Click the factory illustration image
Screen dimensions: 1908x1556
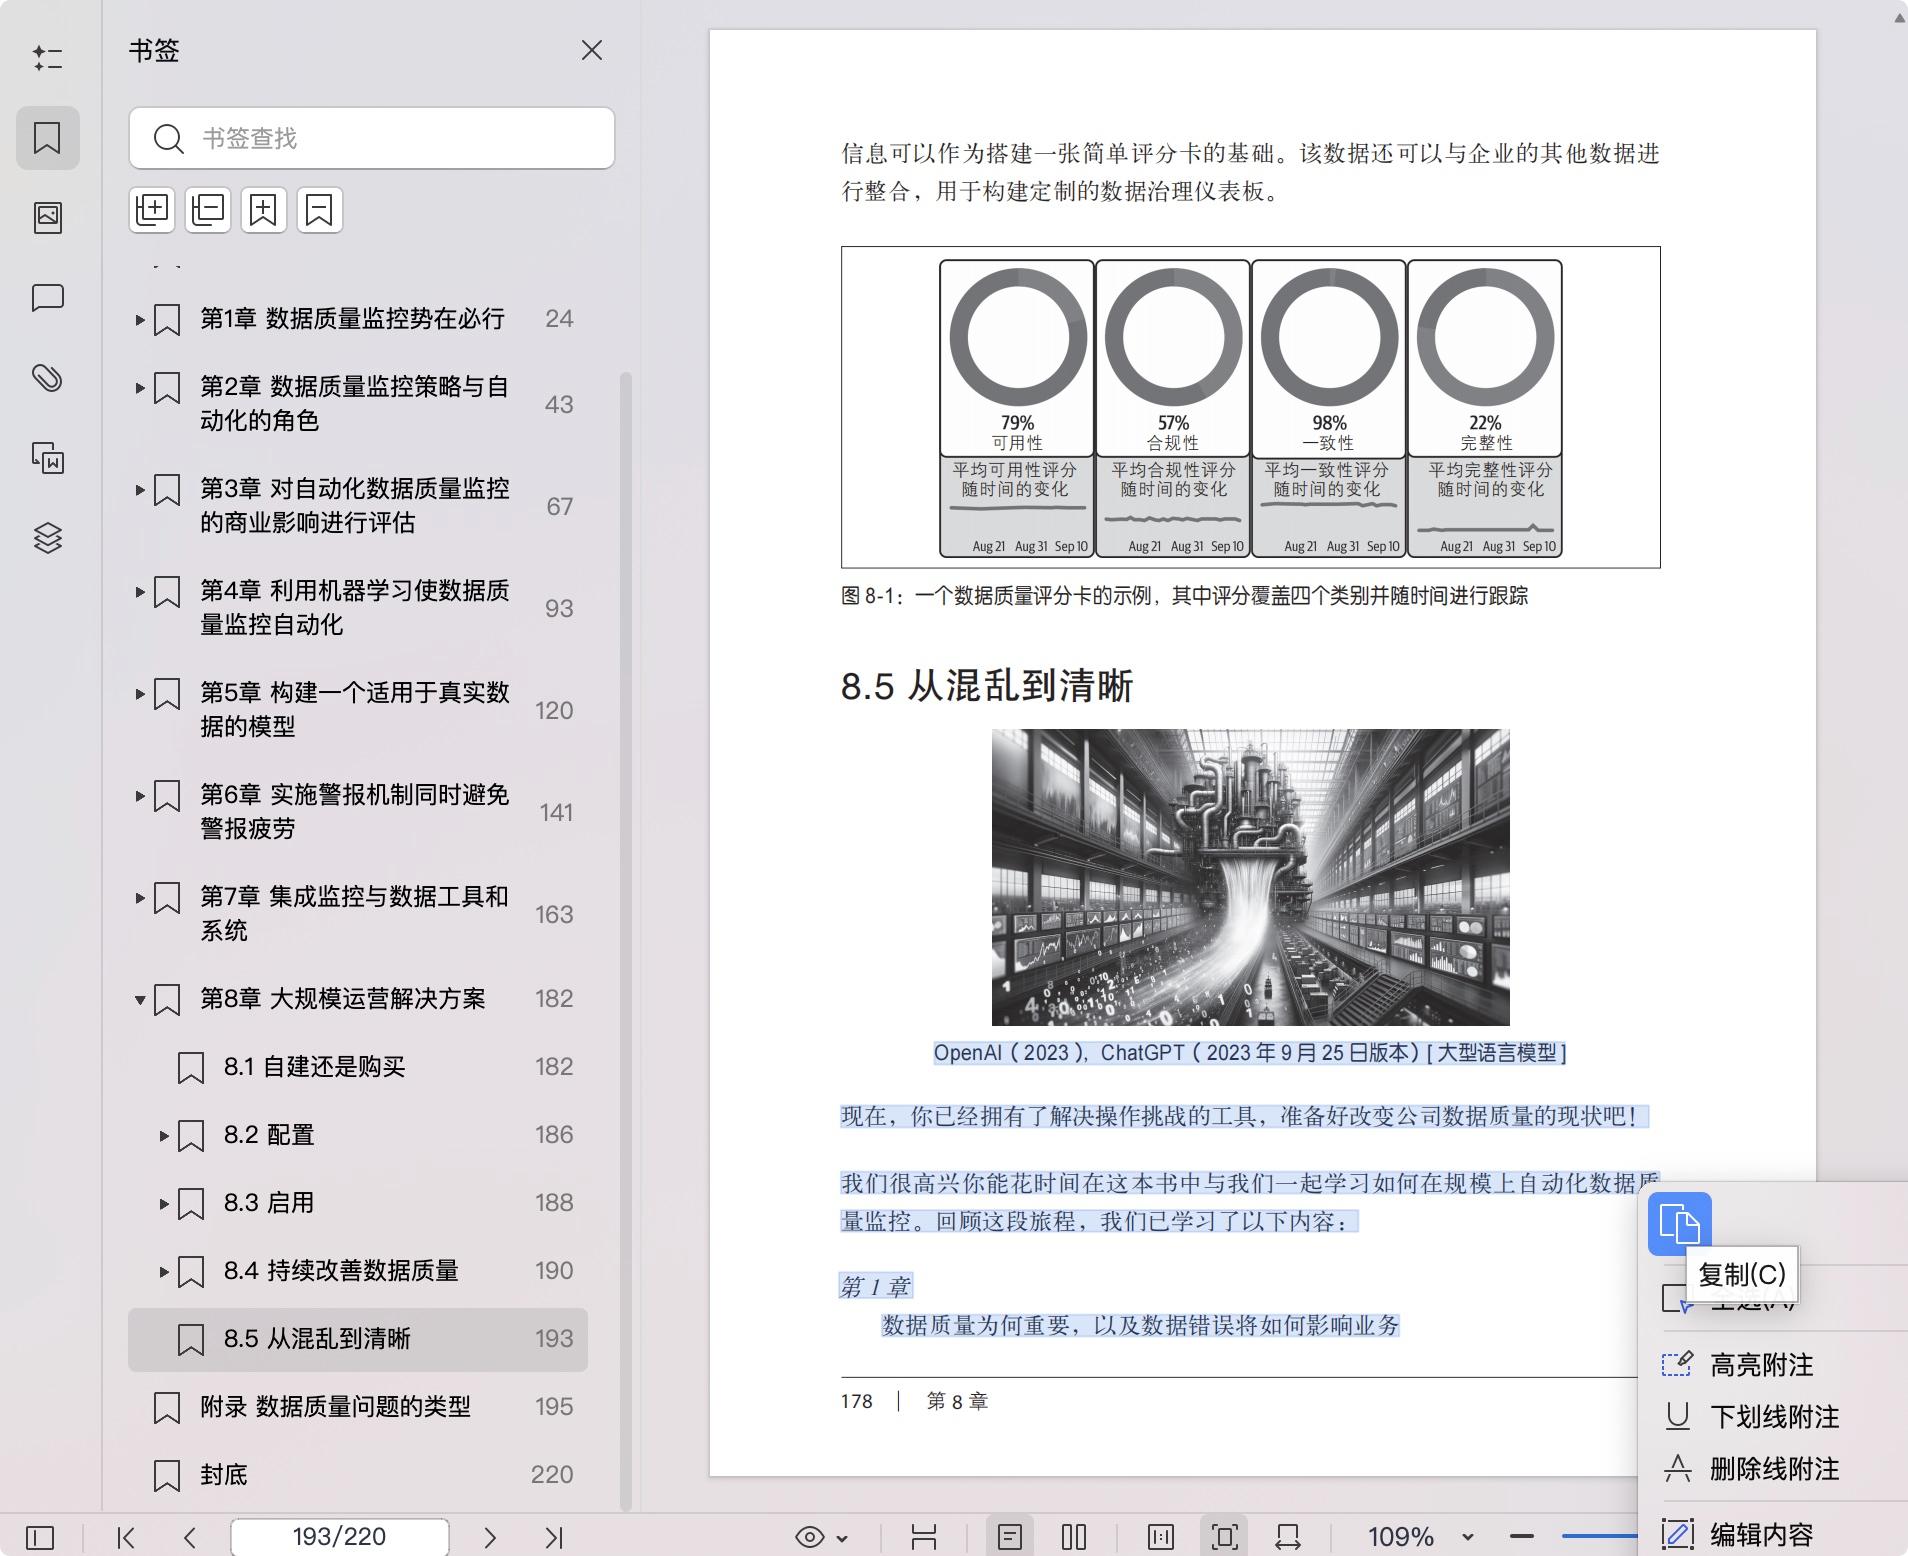point(1250,877)
